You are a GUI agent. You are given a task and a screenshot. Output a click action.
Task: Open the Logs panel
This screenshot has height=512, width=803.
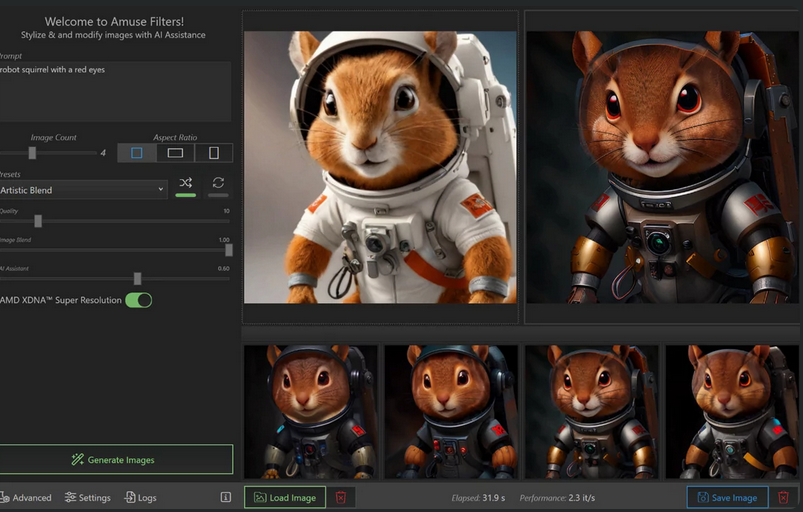pyautogui.click(x=140, y=497)
